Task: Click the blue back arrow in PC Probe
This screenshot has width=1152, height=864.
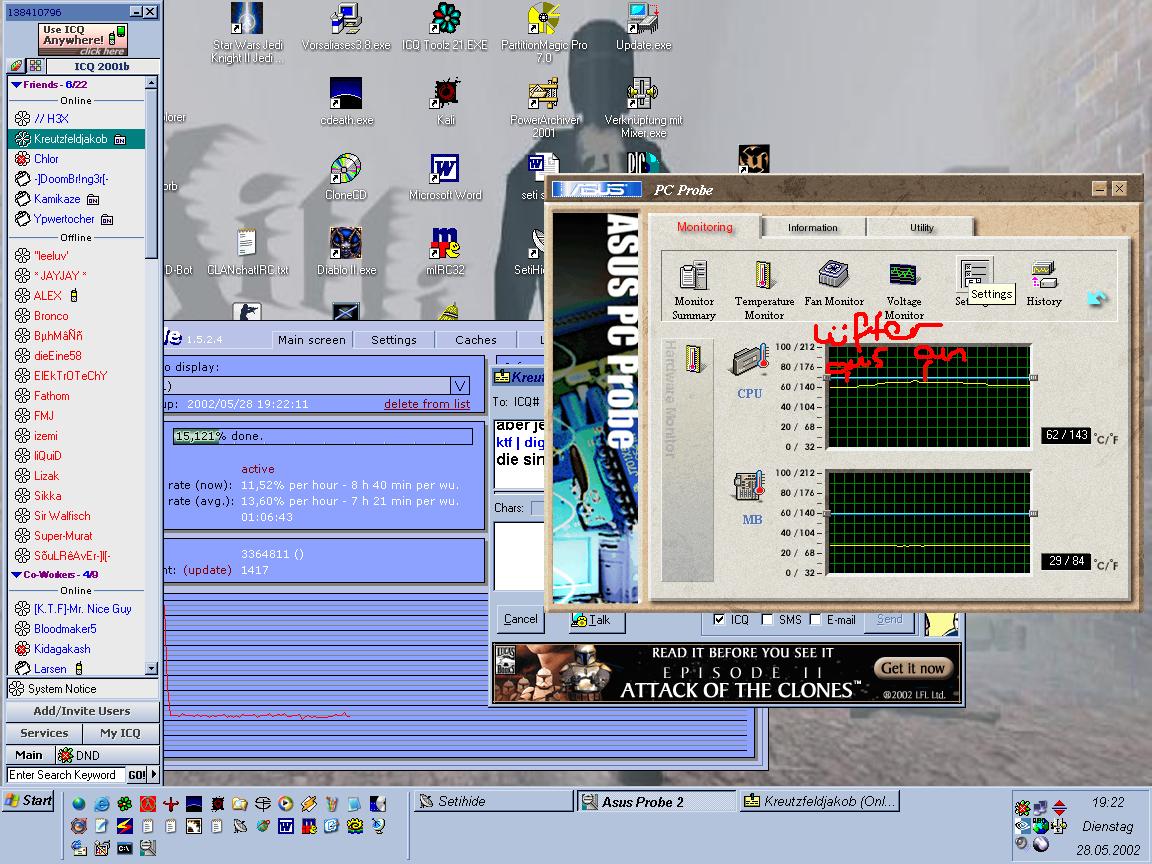Action: click(1097, 298)
